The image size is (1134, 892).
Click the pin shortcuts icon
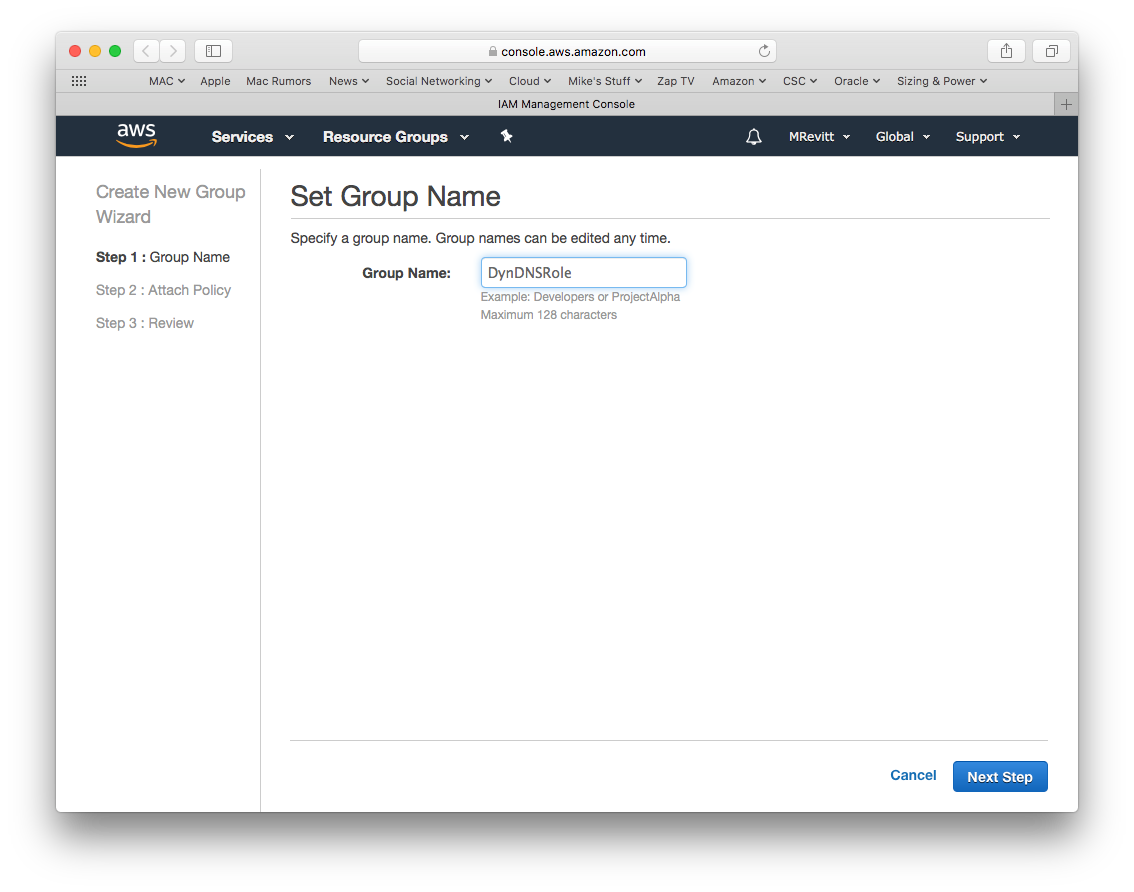[506, 136]
